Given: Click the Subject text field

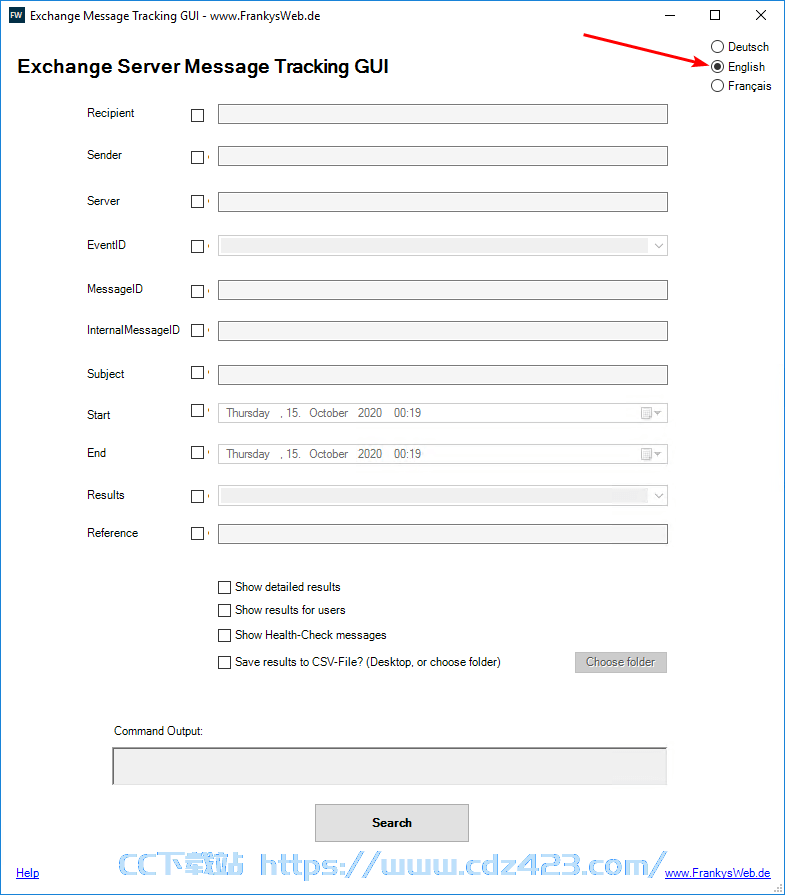Looking at the screenshot, I should click(442, 375).
